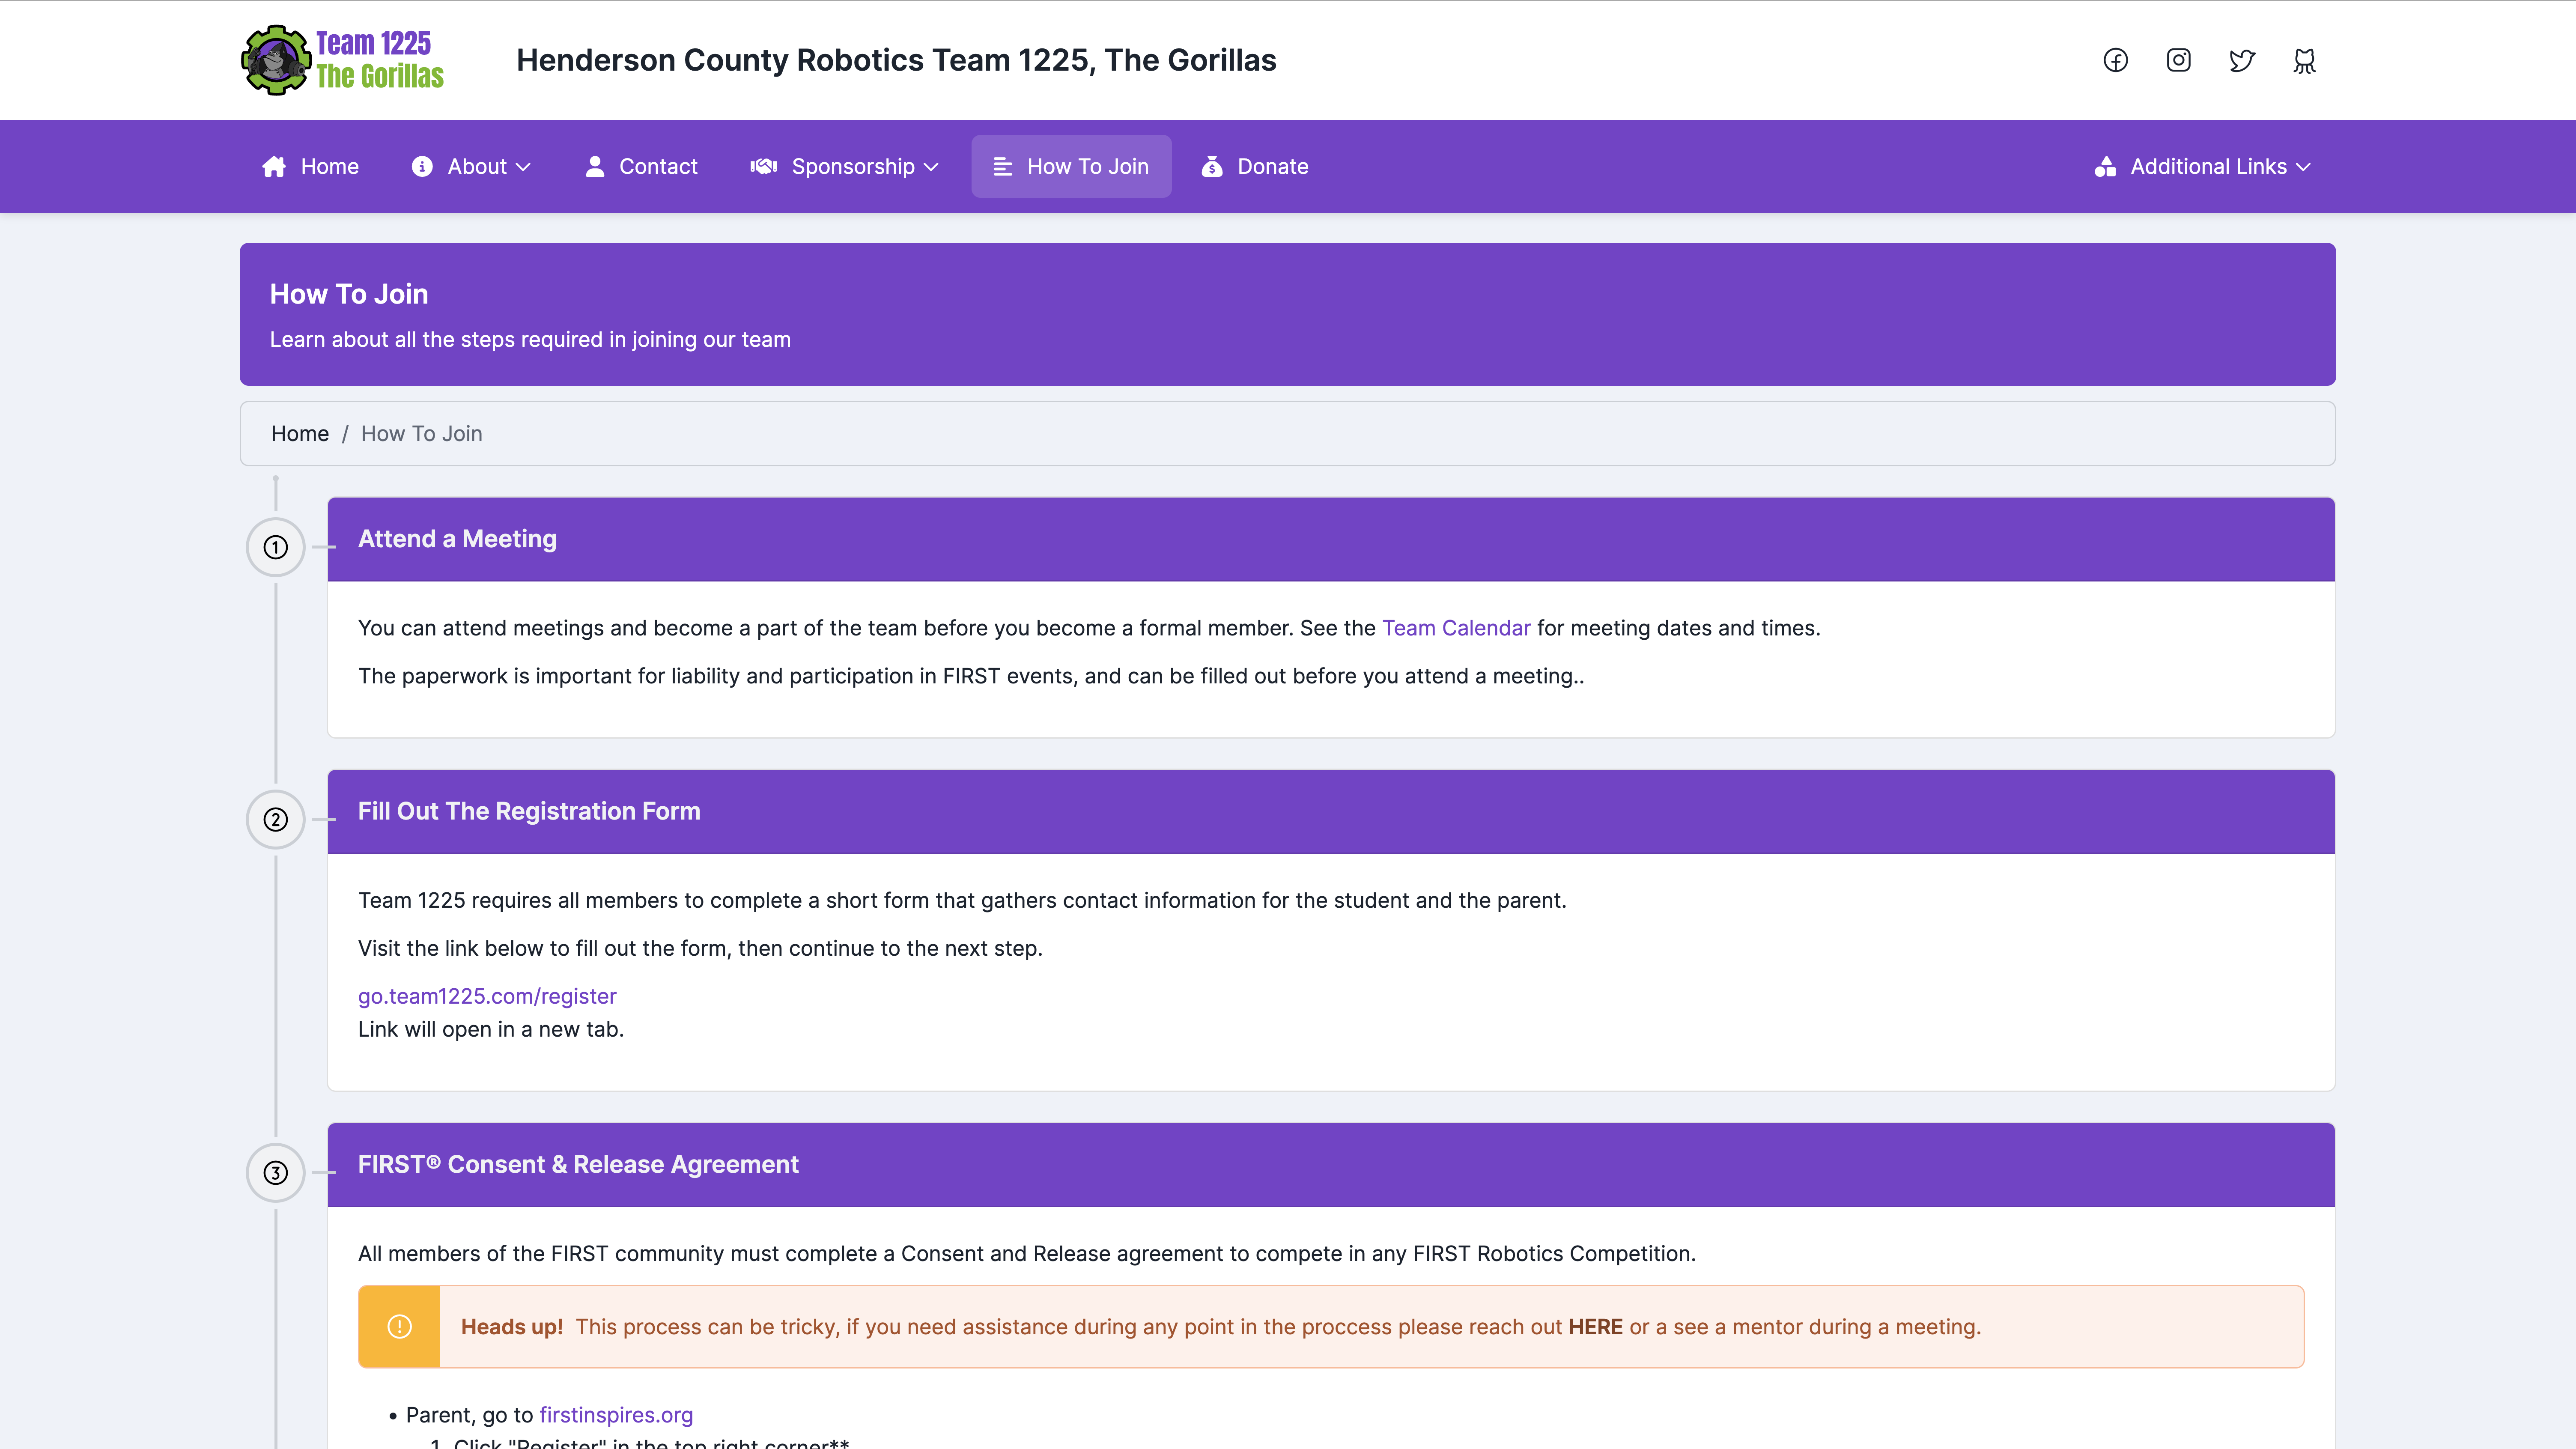Image resolution: width=2576 pixels, height=1449 pixels.
Task: Open the team's Twitter bird icon
Action: click(2241, 60)
